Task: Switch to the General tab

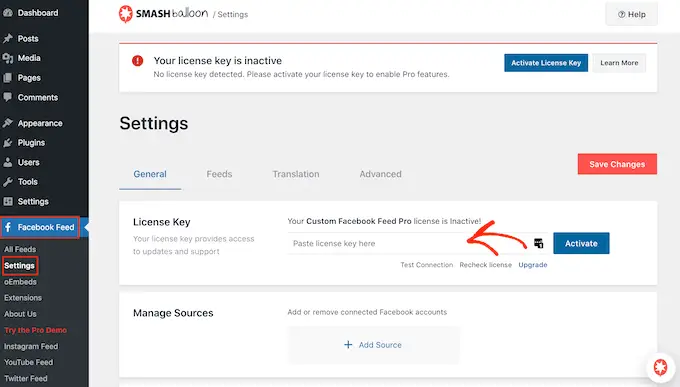Action: (150, 174)
